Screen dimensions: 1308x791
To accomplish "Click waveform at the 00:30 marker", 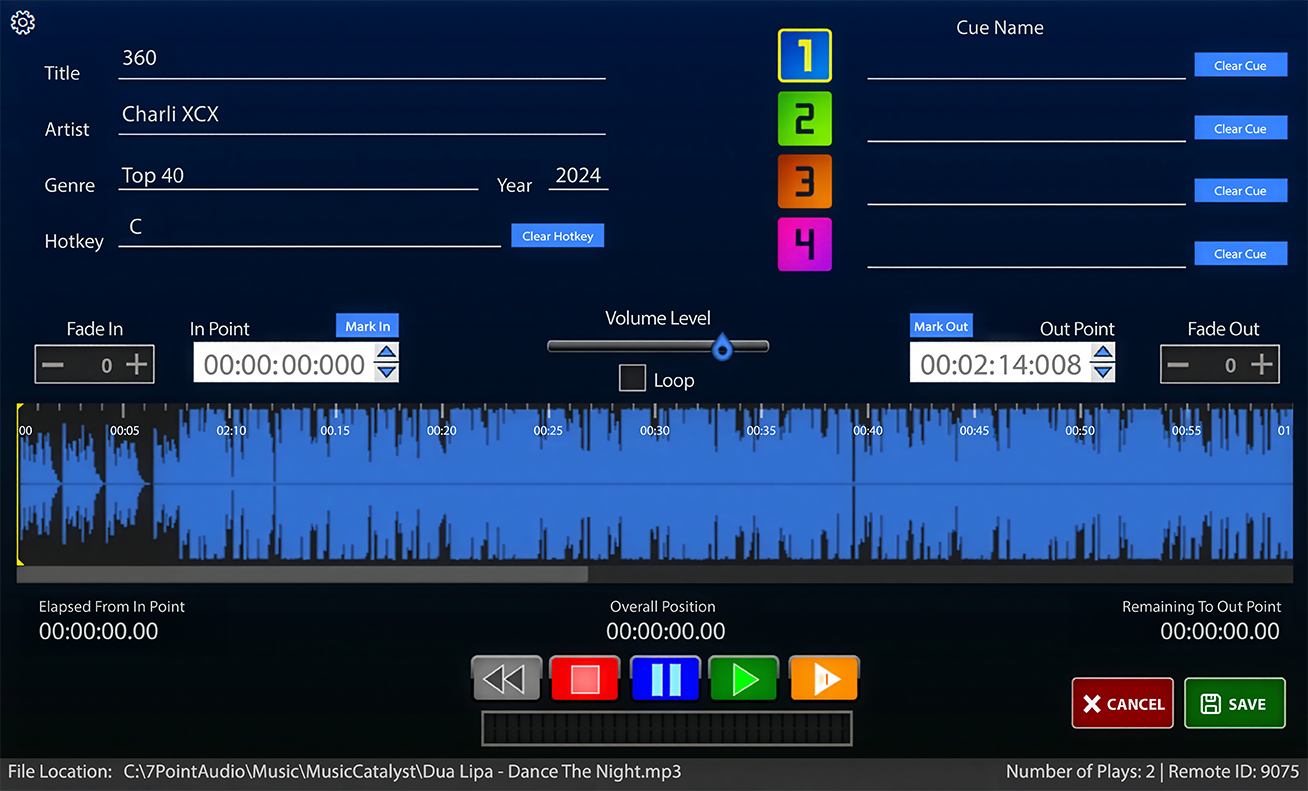I will coord(655,430).
